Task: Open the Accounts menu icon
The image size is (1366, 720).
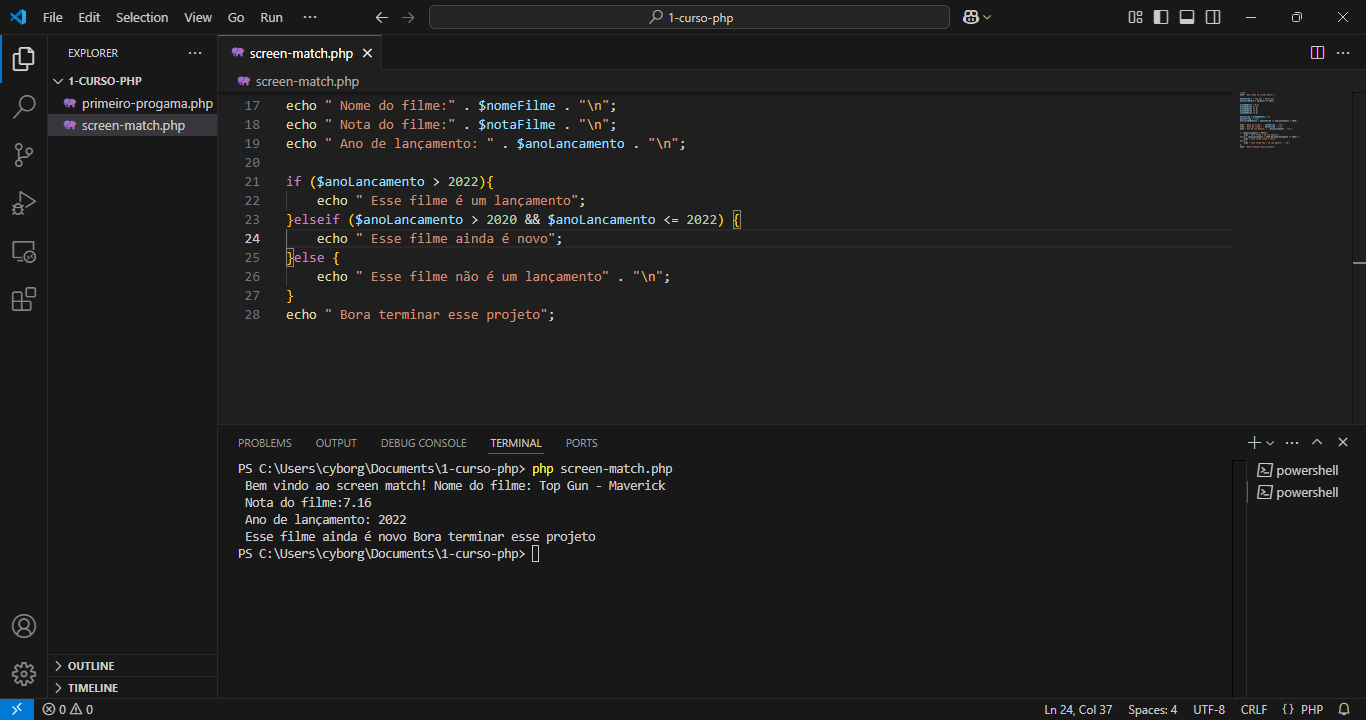Action: (24, 626)
